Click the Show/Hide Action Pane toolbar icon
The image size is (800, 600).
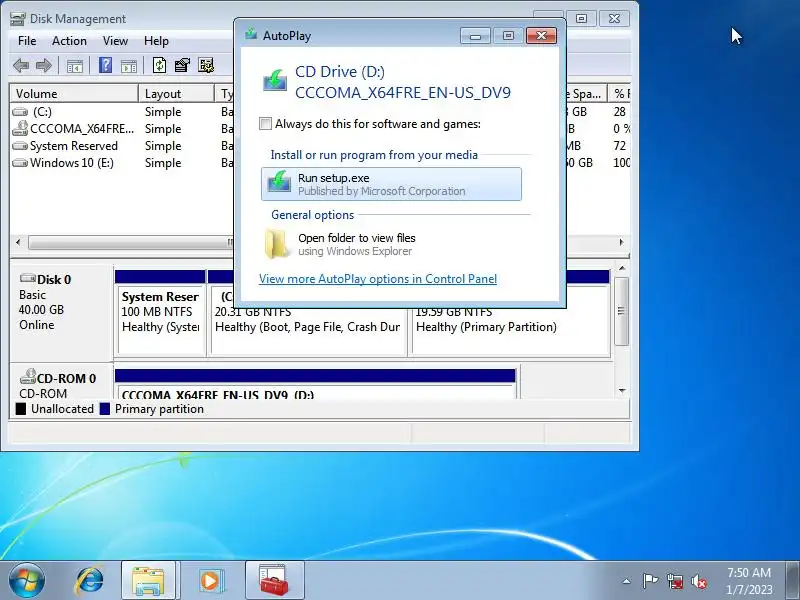click(x=129, y=66)
